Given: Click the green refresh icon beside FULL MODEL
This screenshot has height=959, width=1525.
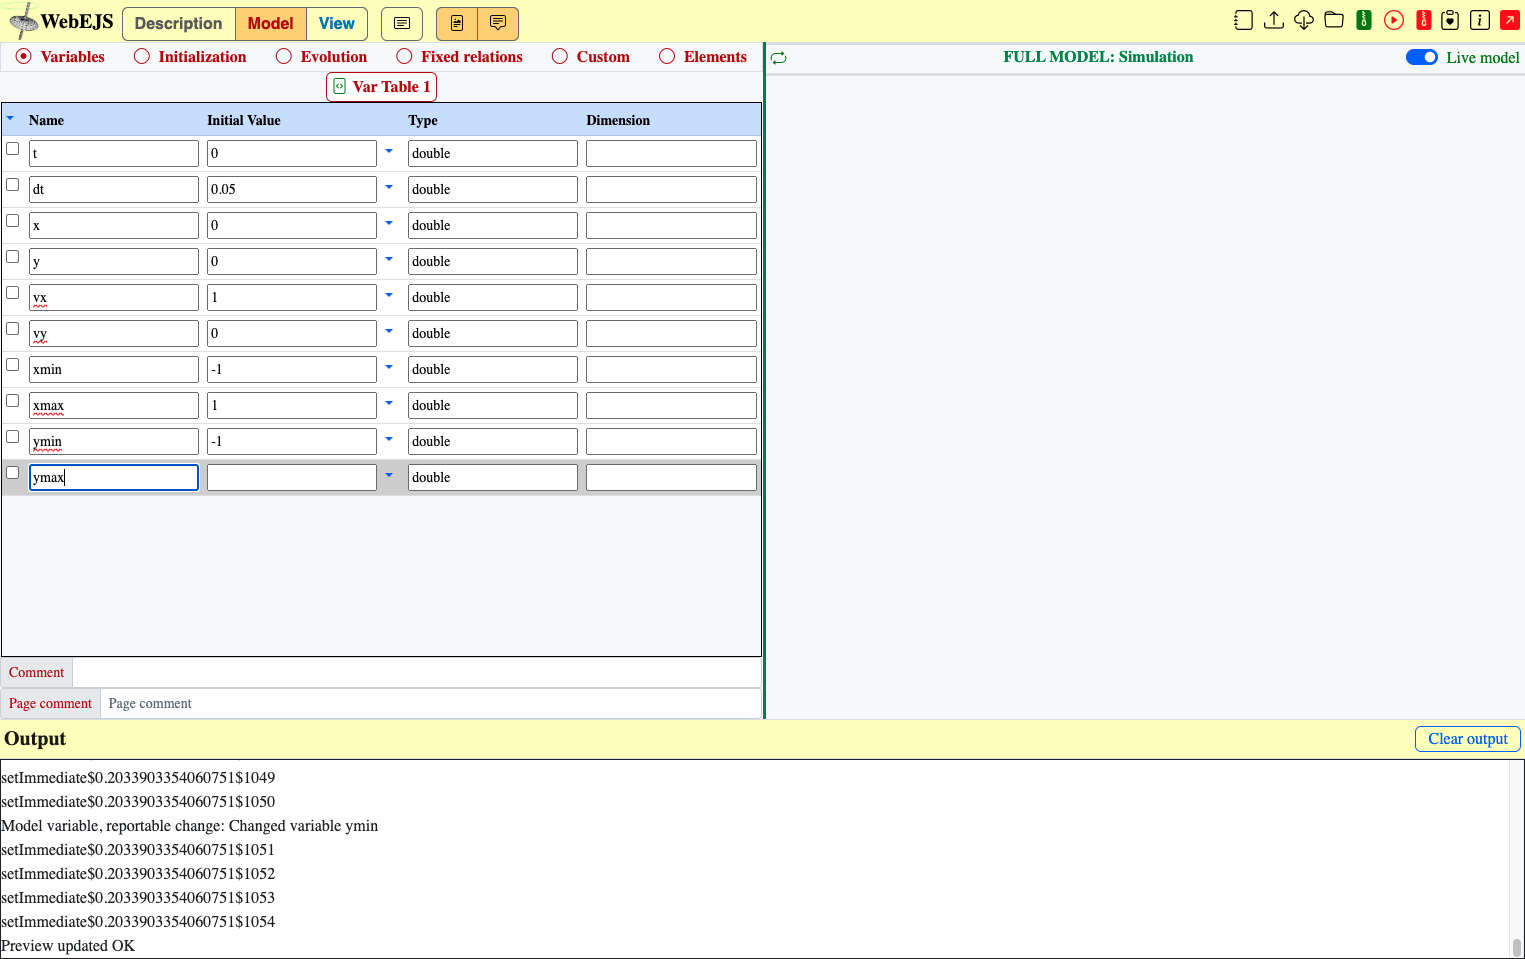Looking at the screenshot, I should (x=779, y=58).
